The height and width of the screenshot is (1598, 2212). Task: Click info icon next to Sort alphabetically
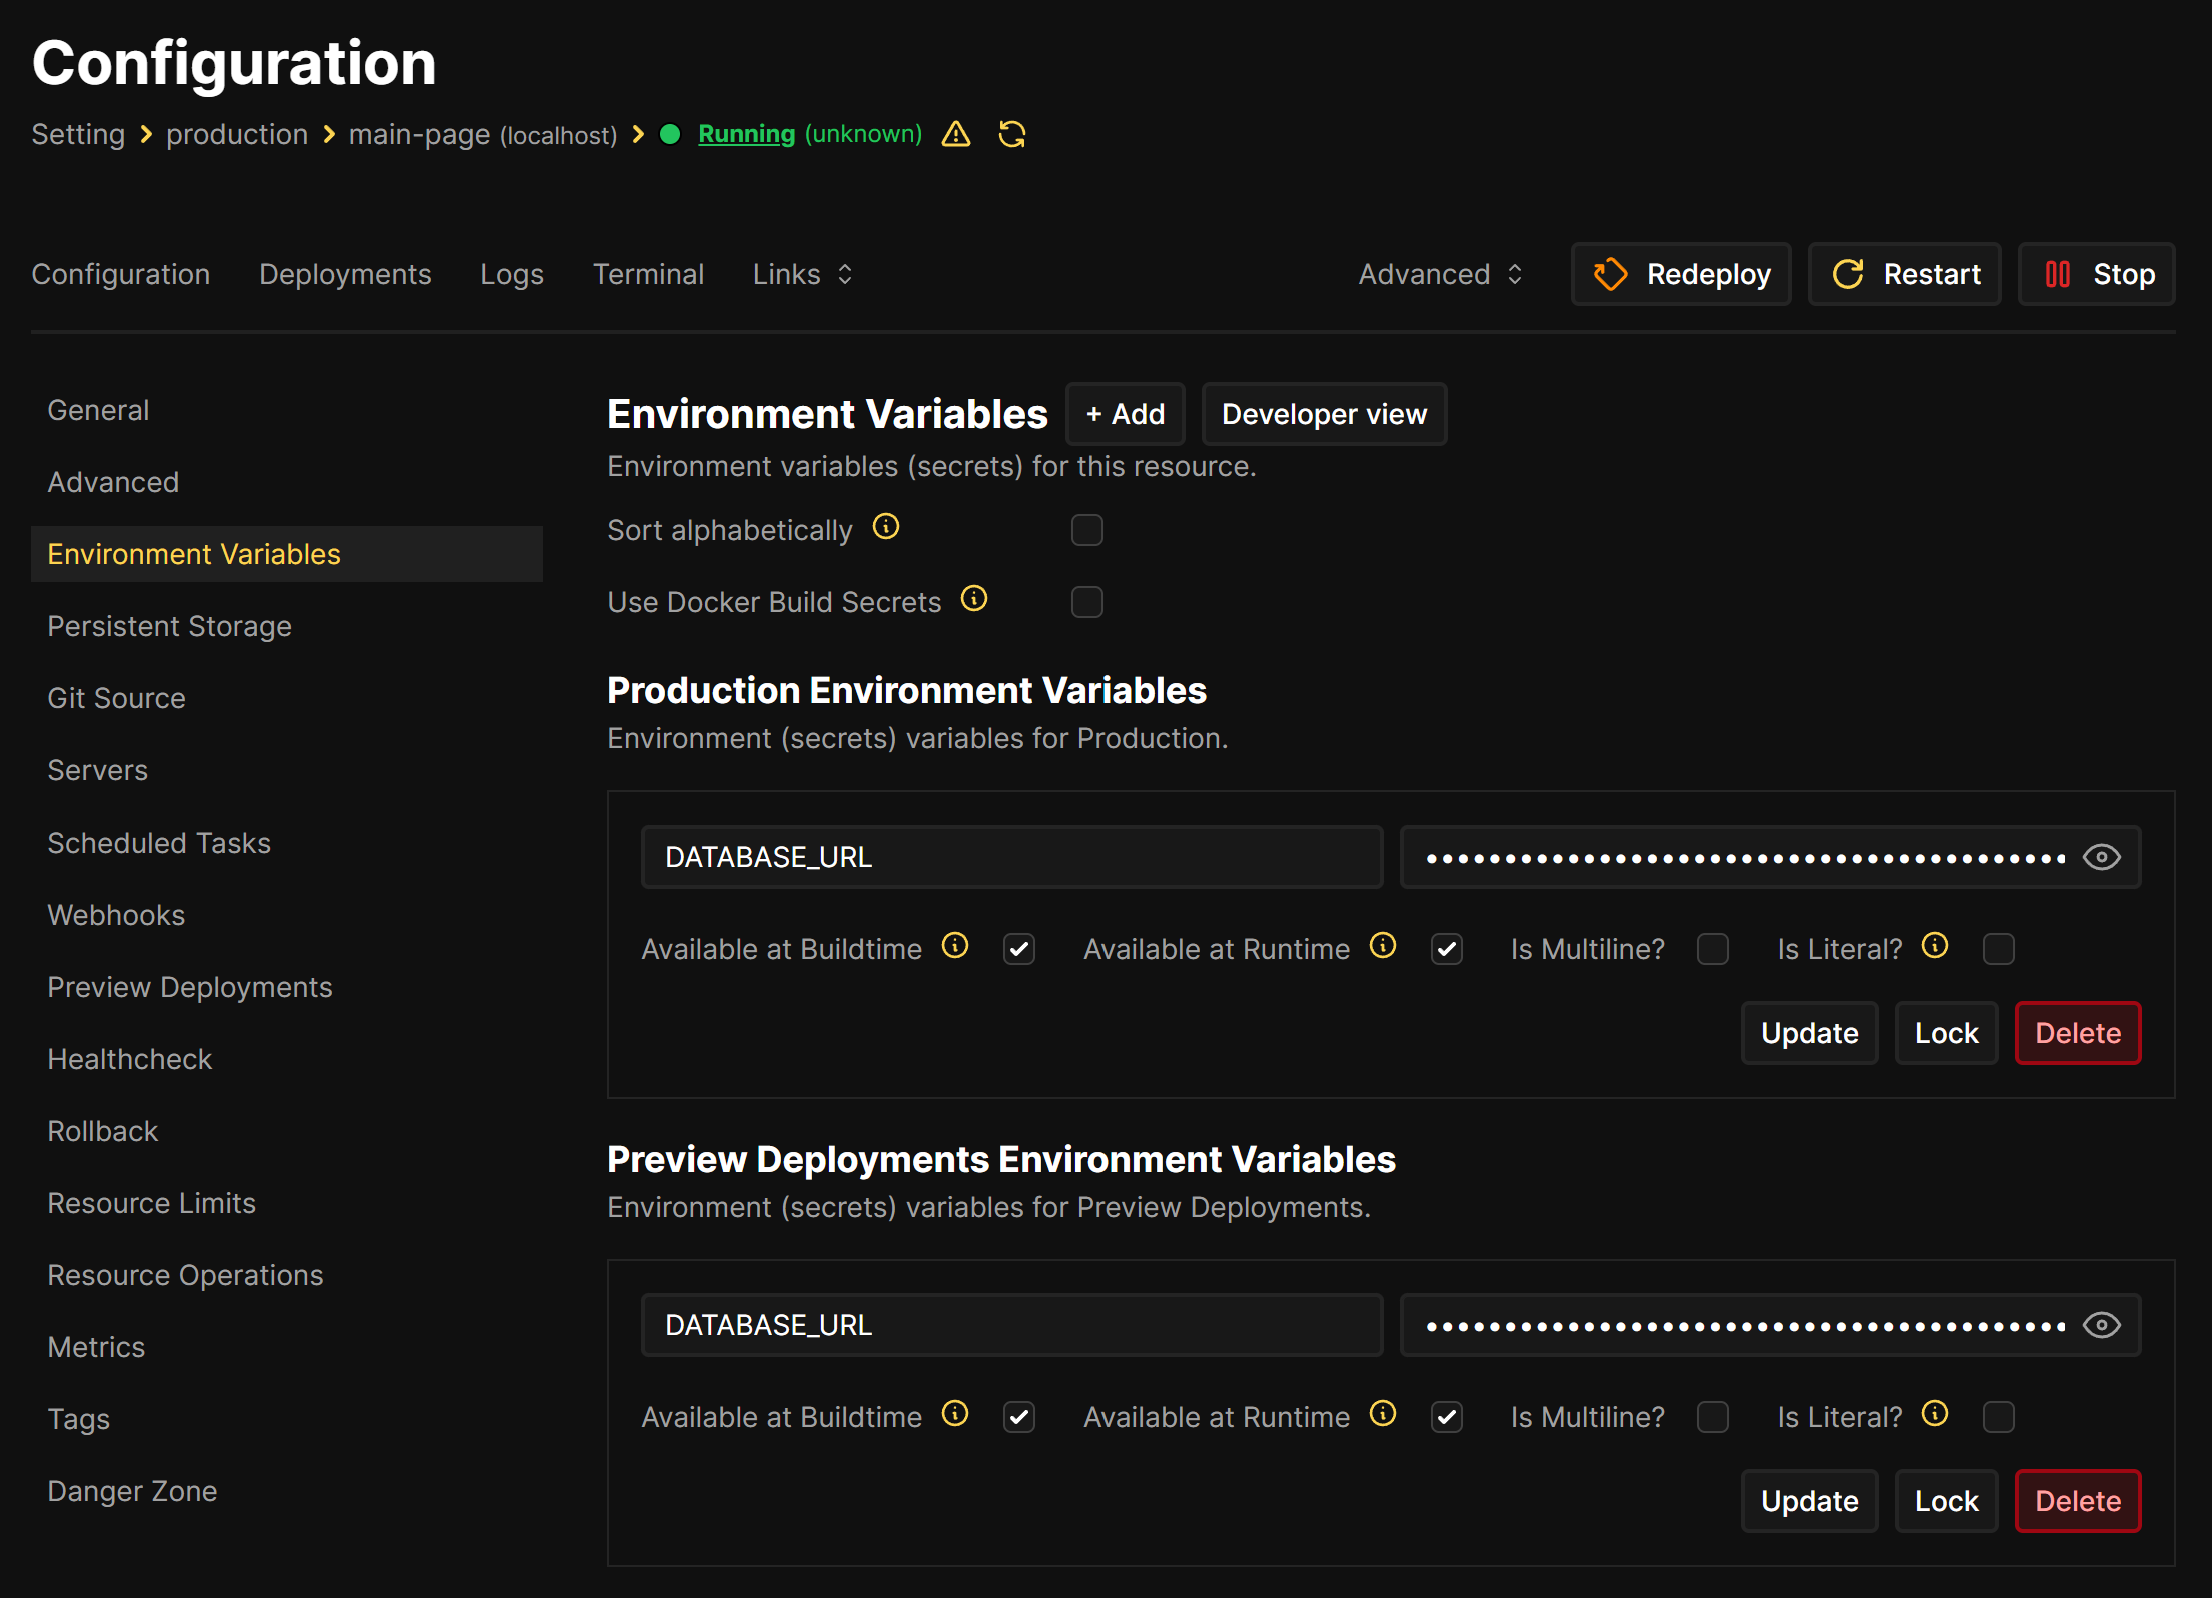pyautogui.click(x=886, y=527)
